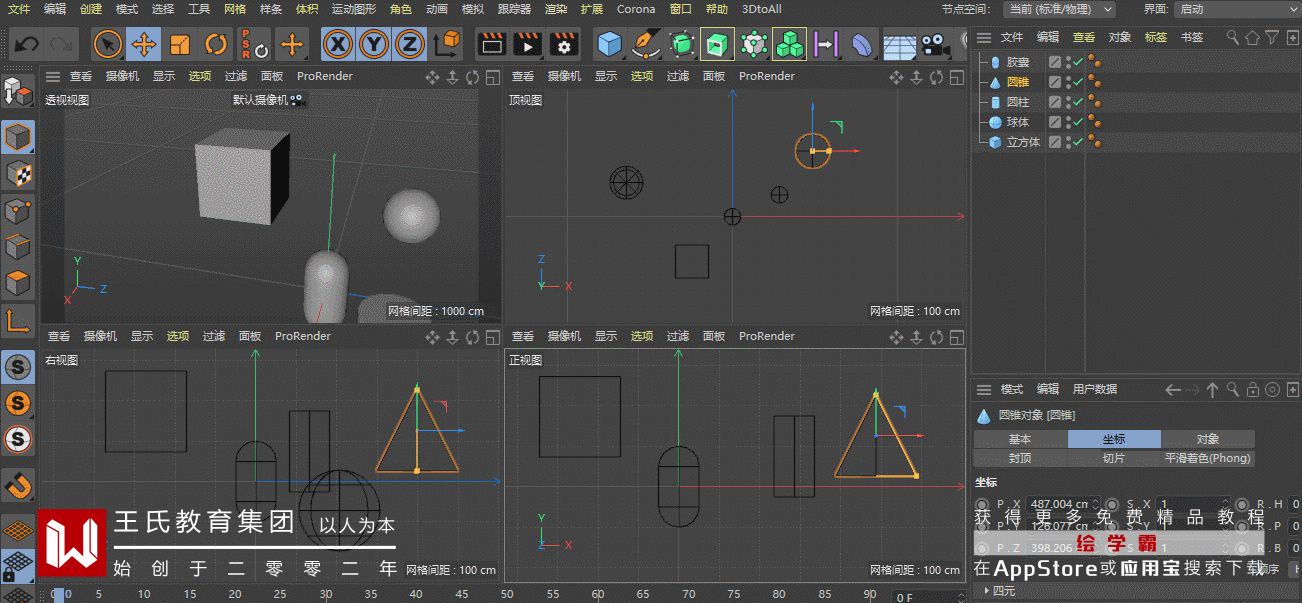
Task: Click the MoGraph Cloner icon
Action: click(x=753, y=45)
